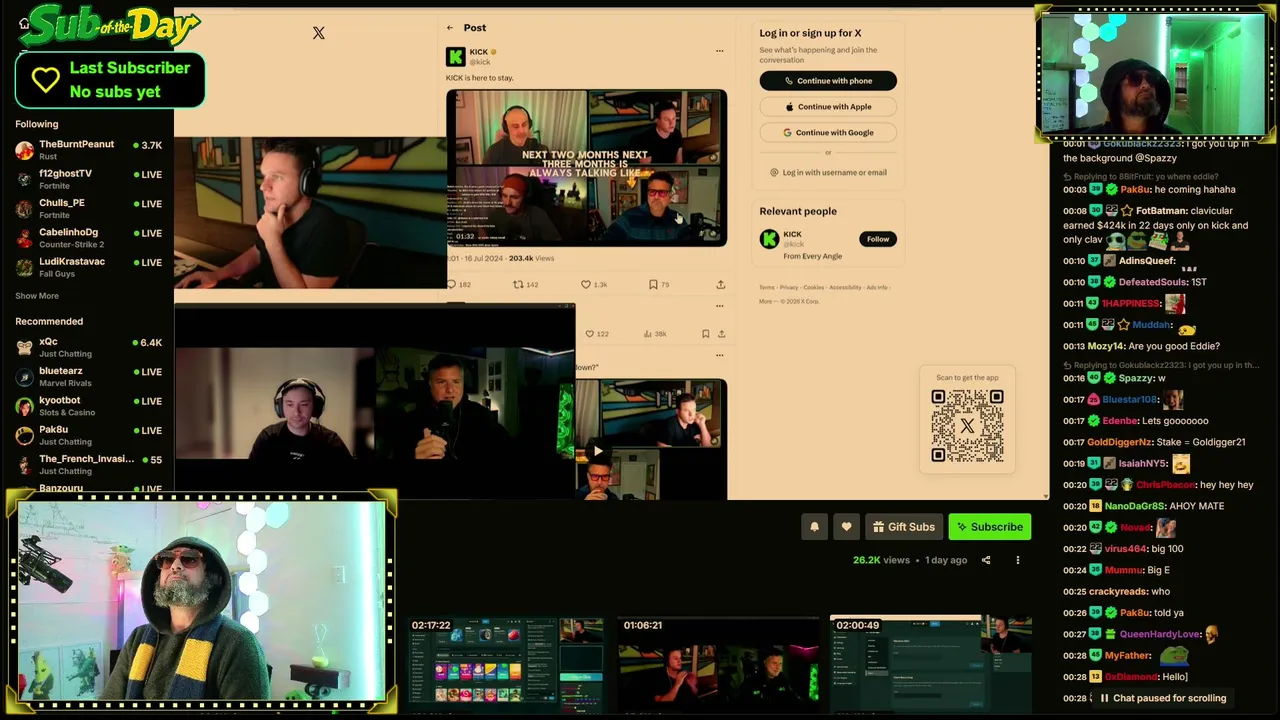Expand the Following list with Show More
This screenshot has height=720, width=1280.
37,296
